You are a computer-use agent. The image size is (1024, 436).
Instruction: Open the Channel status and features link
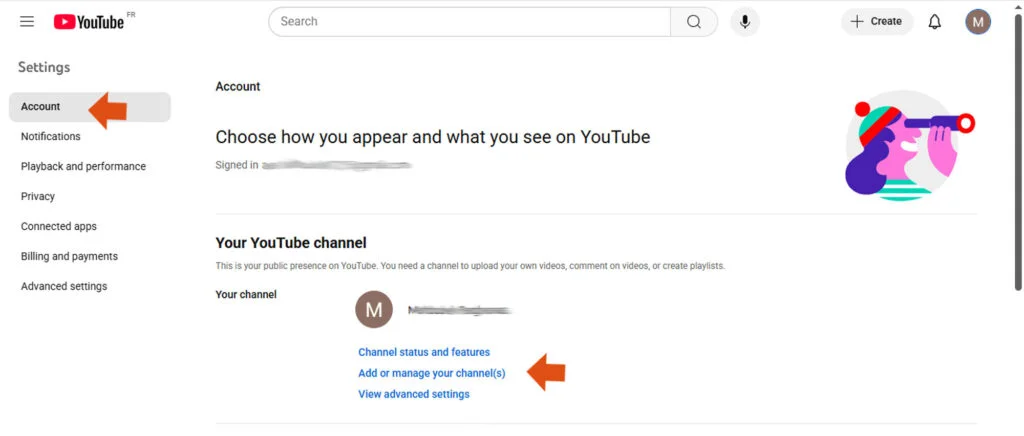pos(424,353)
